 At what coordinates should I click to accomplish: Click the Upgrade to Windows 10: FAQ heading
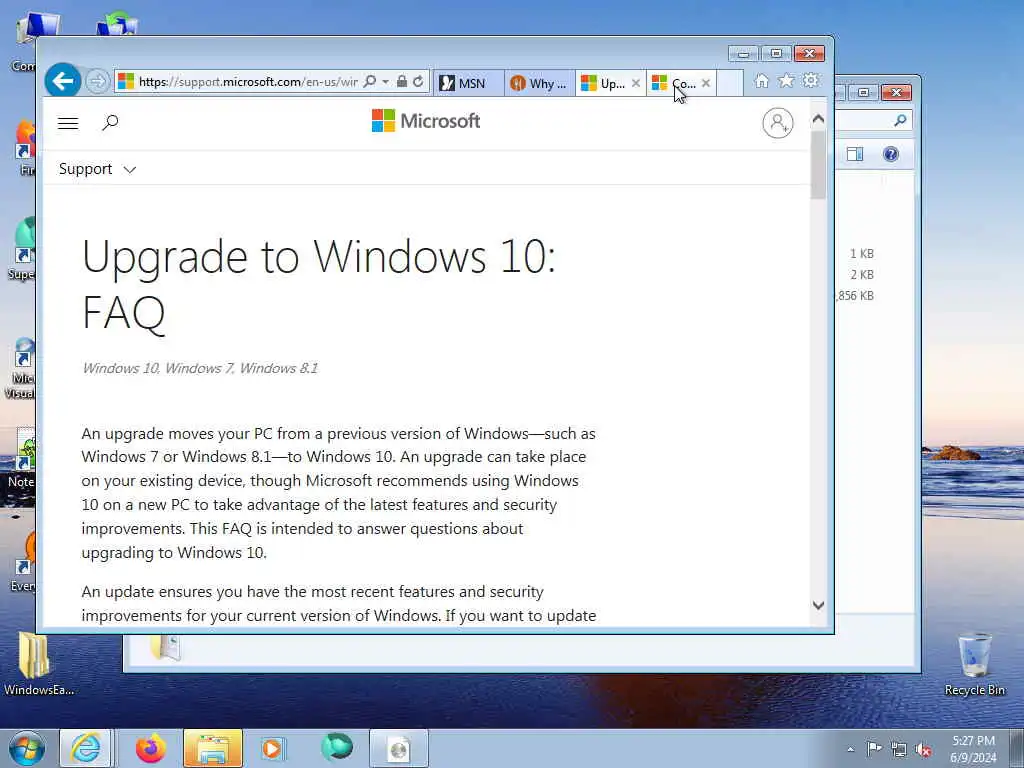(319, 284)
